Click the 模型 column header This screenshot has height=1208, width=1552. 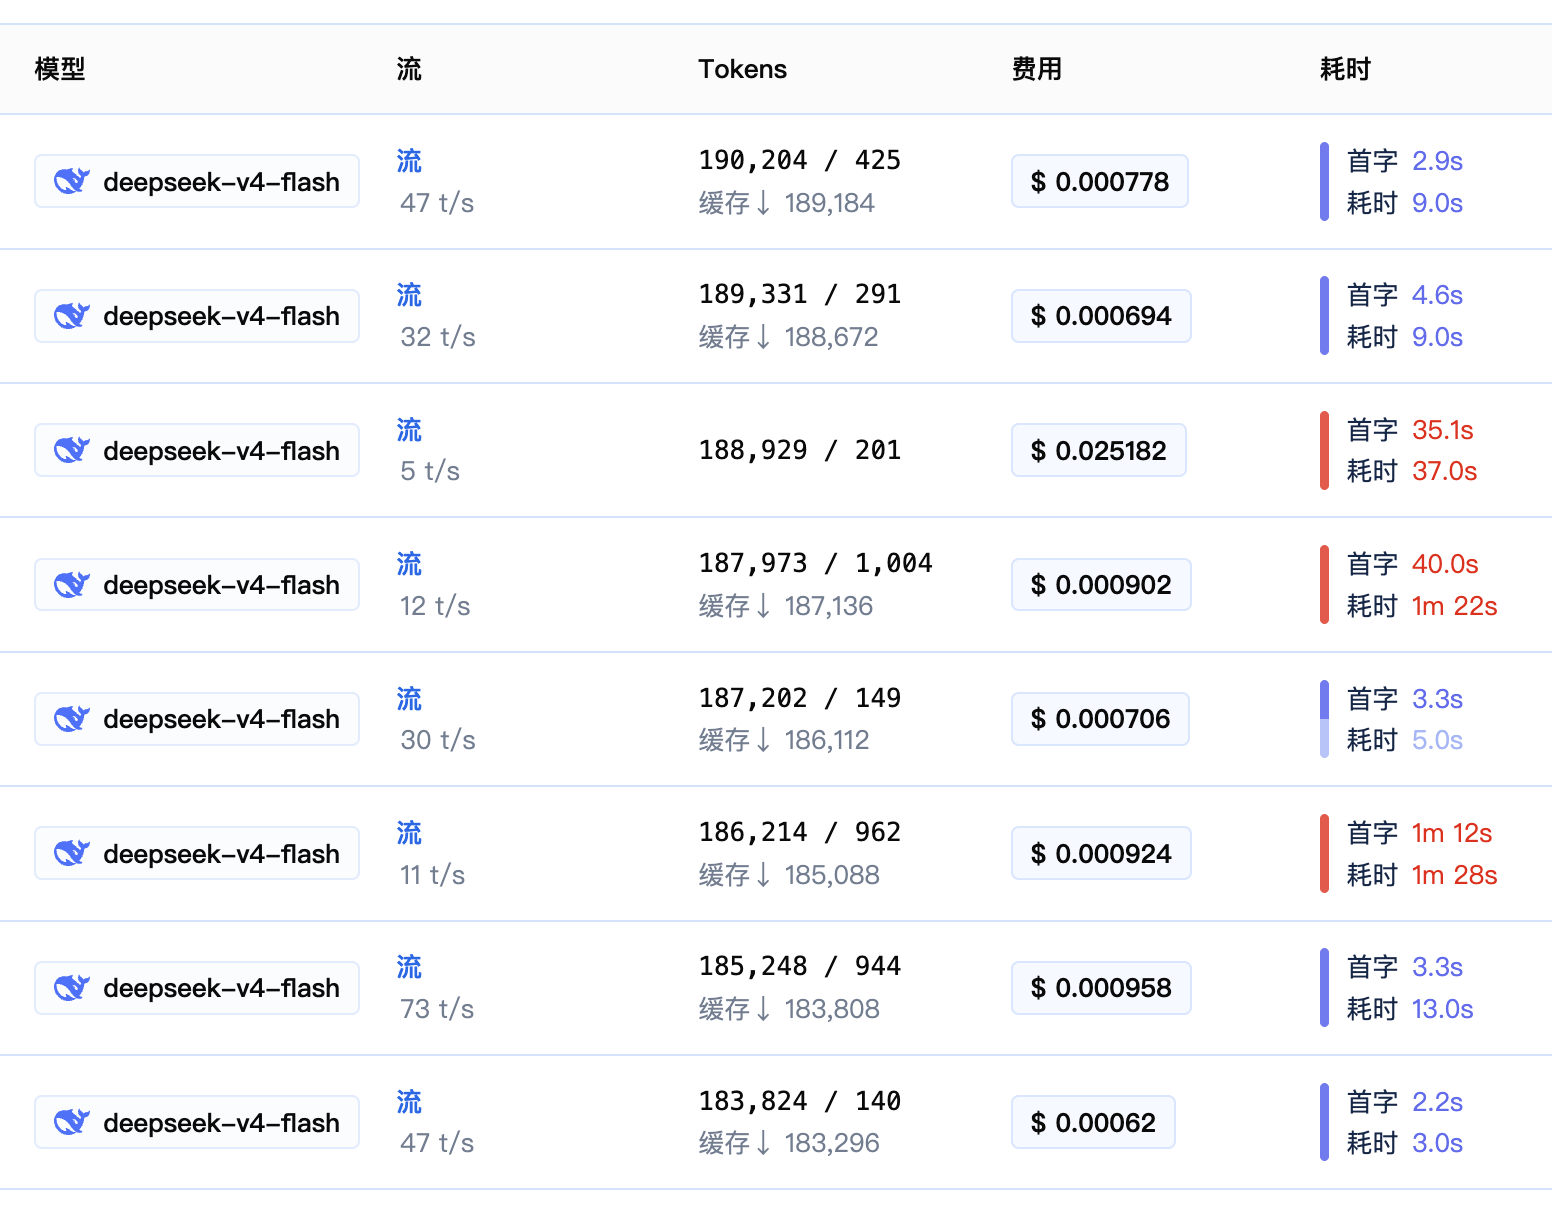[60, 69]
